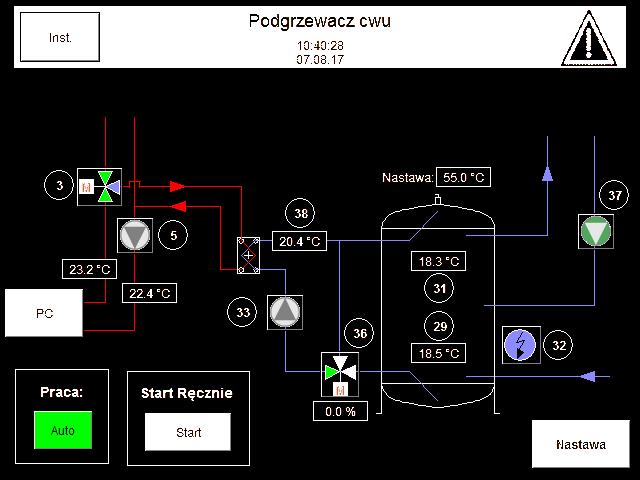Click the Praca: label
Image resolution: width=640 pixels, height=480 pixels.
tap(62, 392)
